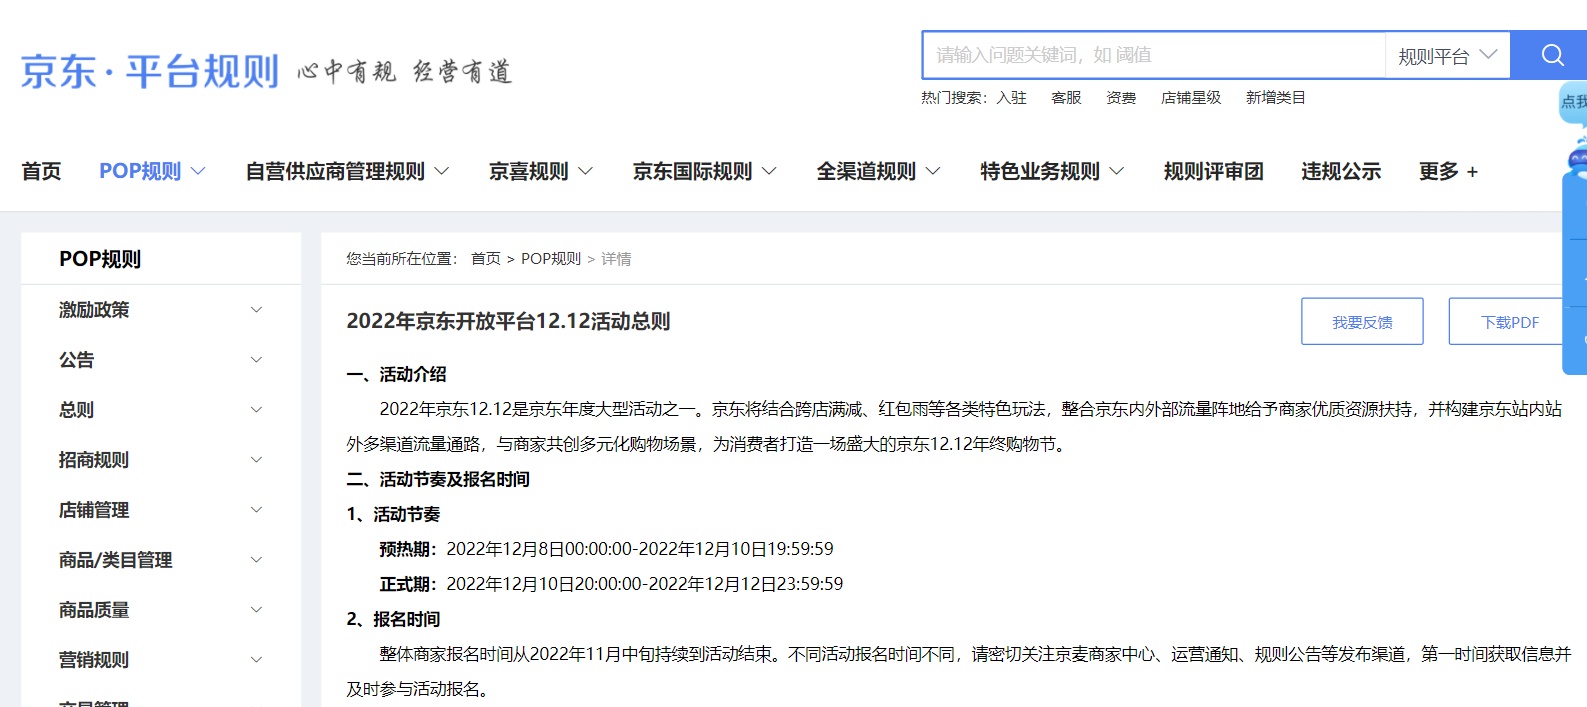Viewport: 1587px width, 707px height.
Task: Expand 营销规则 in the sidebar
Action: [x=161, y=660]
